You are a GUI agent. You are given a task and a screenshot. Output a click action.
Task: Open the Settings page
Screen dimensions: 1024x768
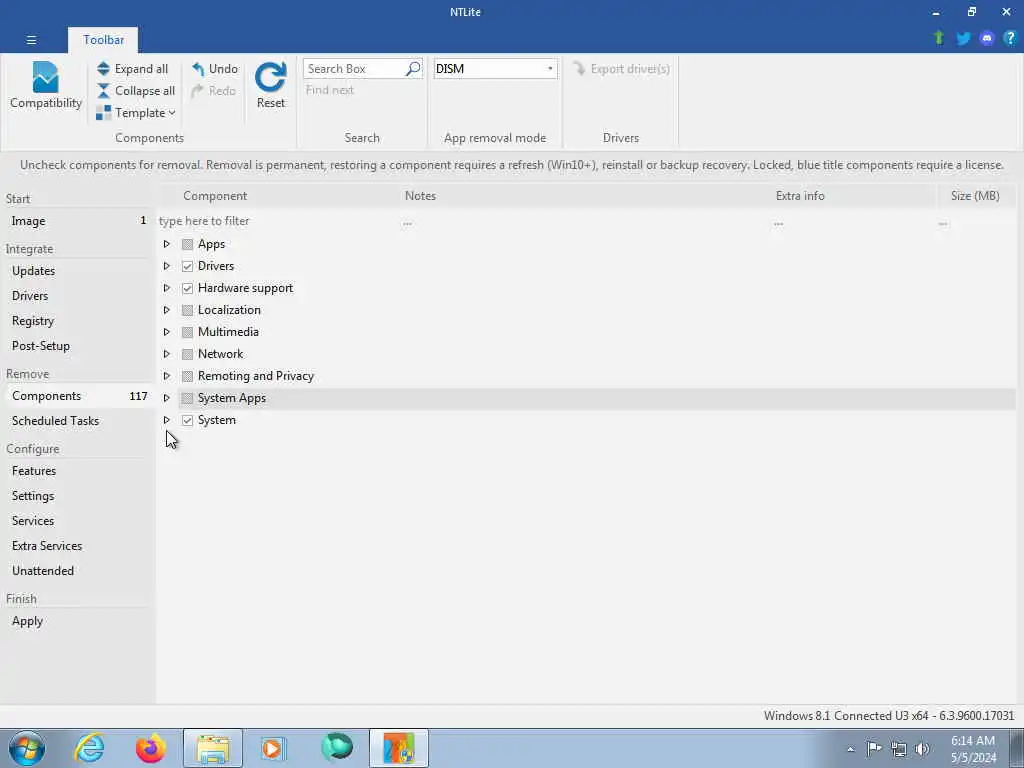pyautogui.click(x=77, y=496)
